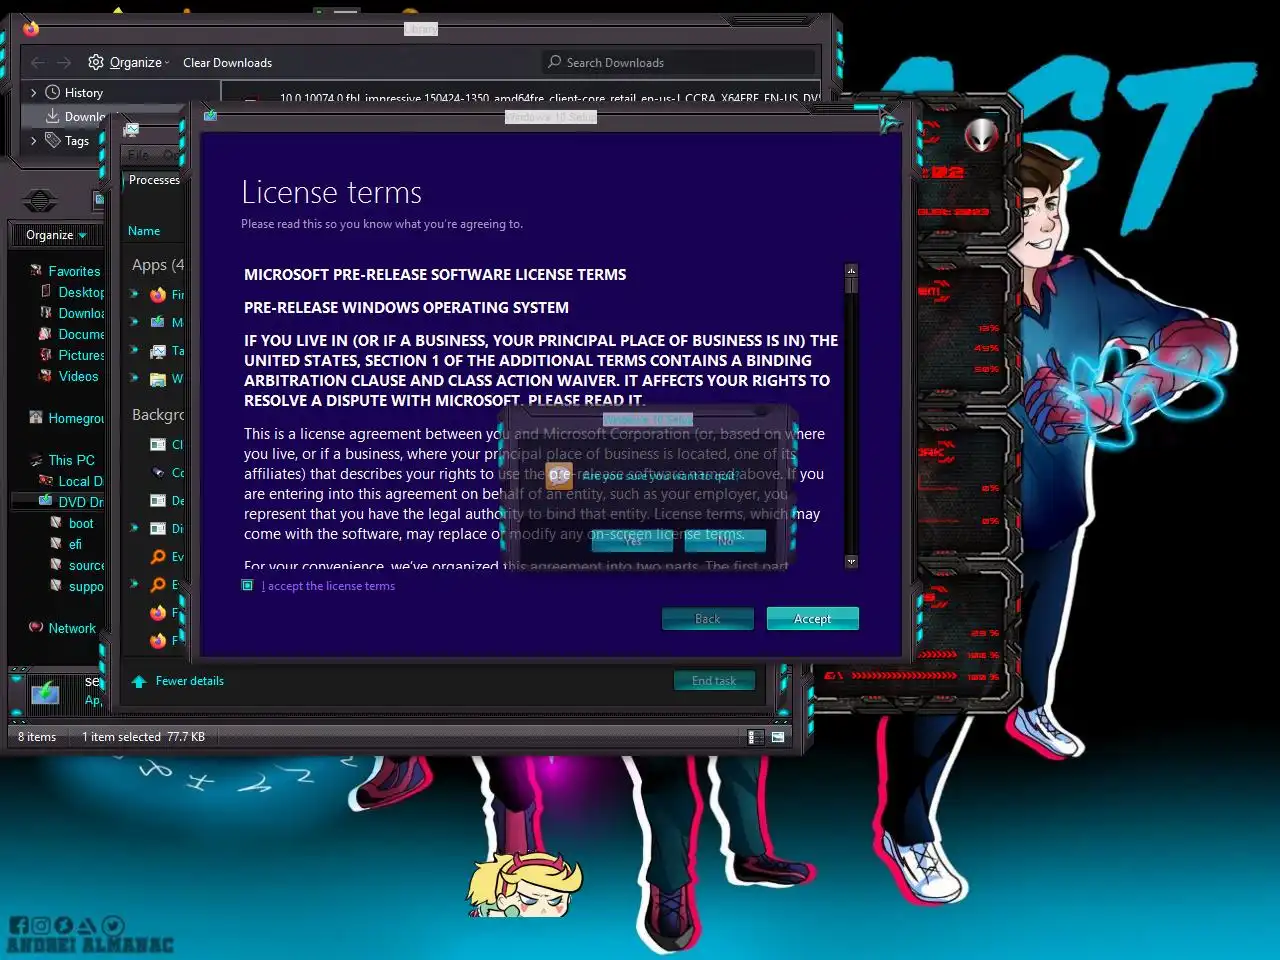Click the Homegroup icon in the Explorer sidebar

pos(36,418)
